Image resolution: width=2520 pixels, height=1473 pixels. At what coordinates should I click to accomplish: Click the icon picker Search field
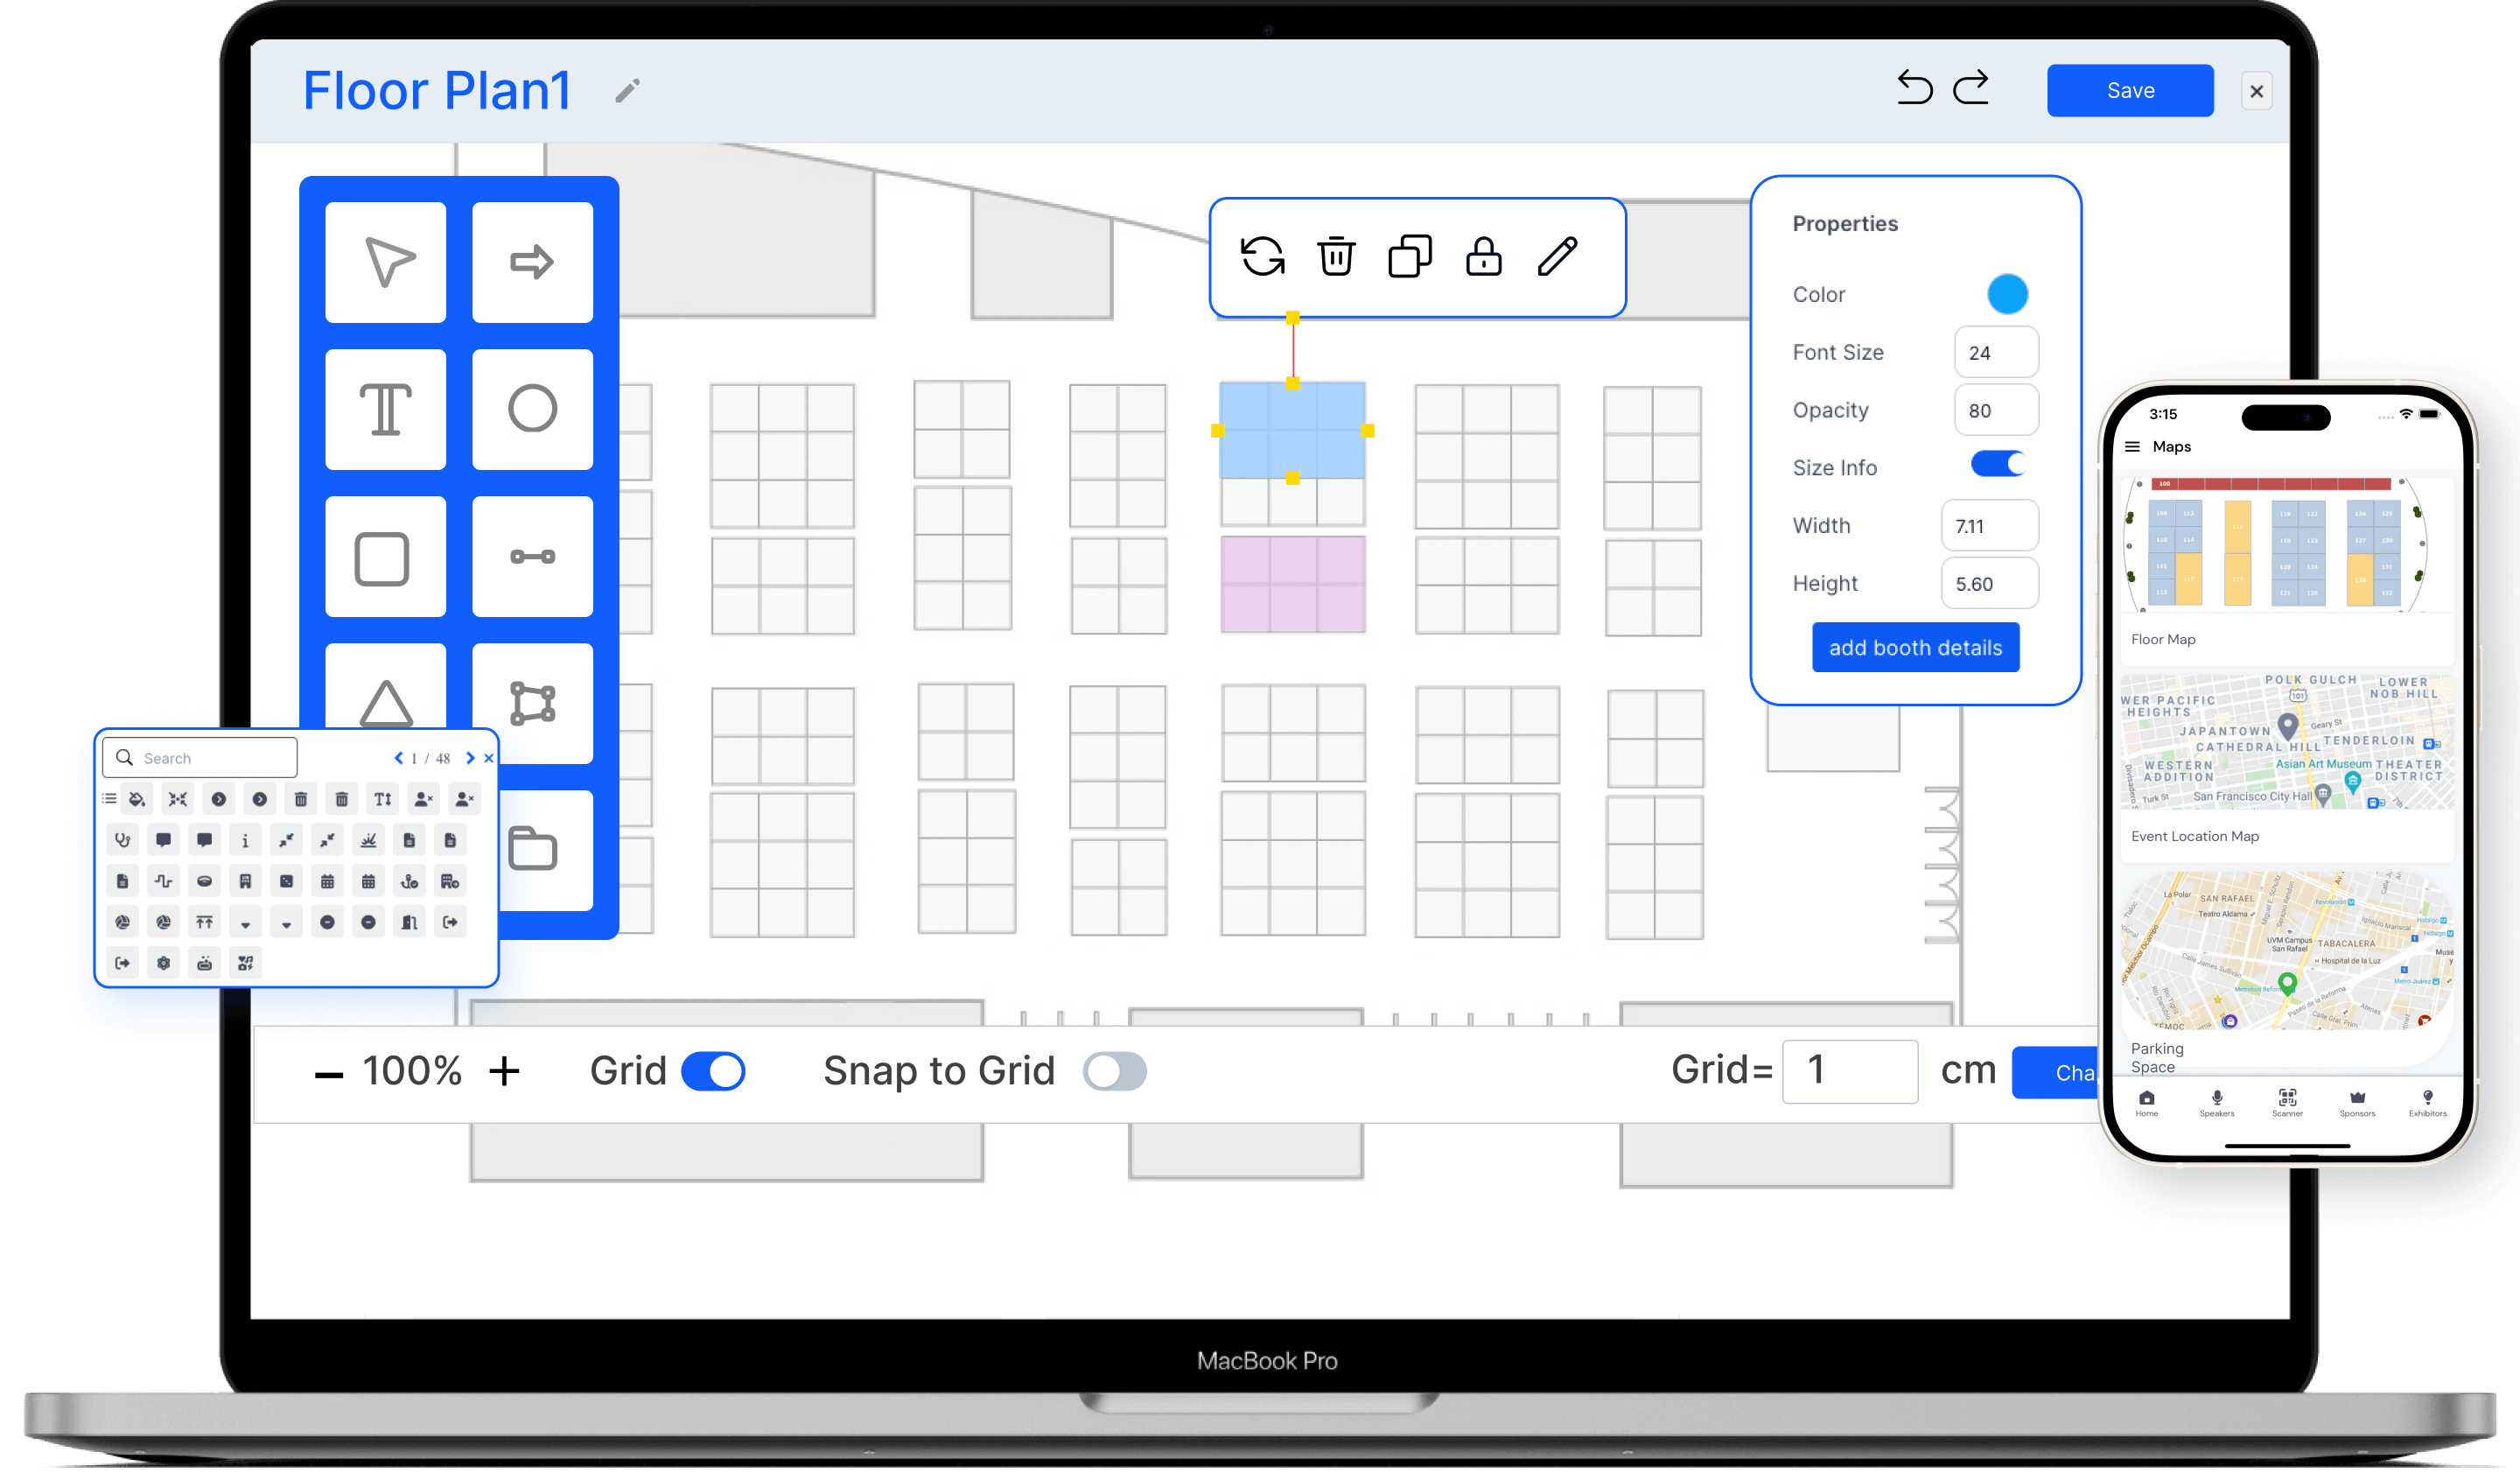200,758
